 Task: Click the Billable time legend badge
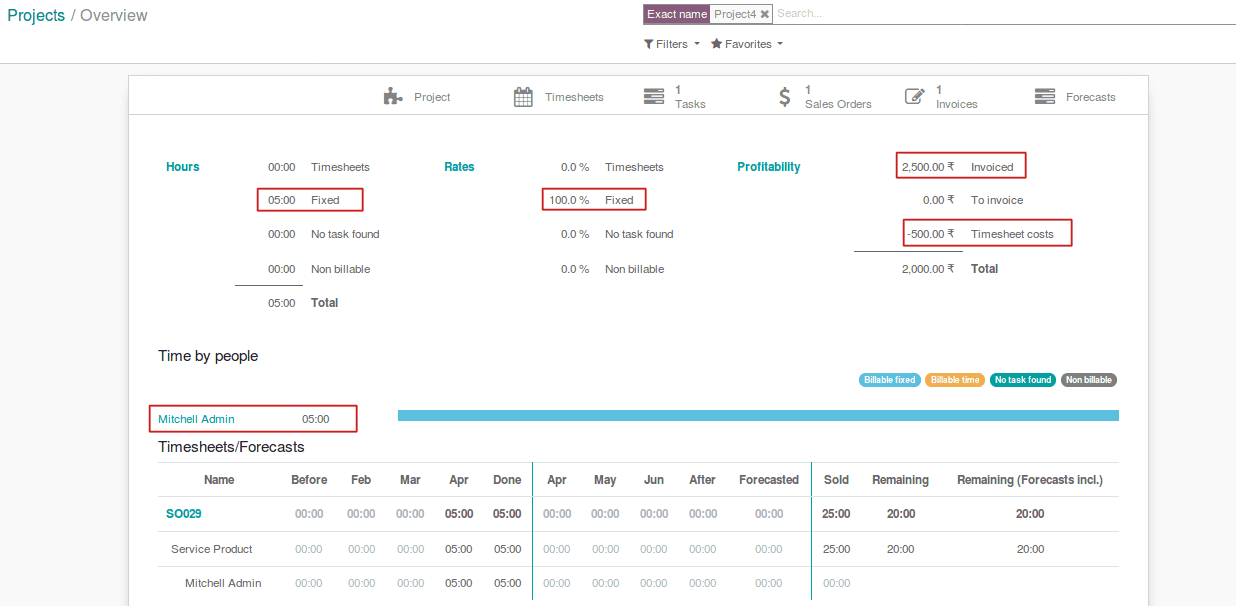955,380
